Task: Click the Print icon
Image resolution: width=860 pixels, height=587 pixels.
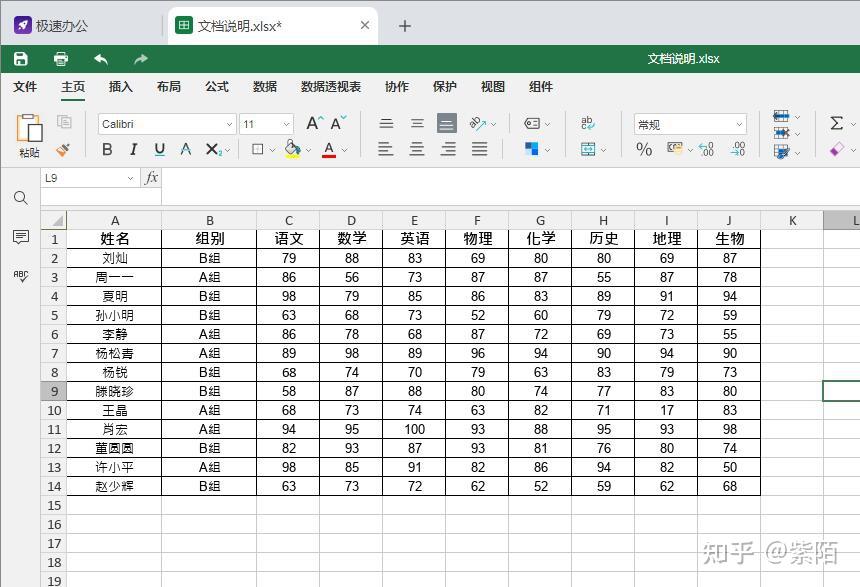Action: pos(61,59)
